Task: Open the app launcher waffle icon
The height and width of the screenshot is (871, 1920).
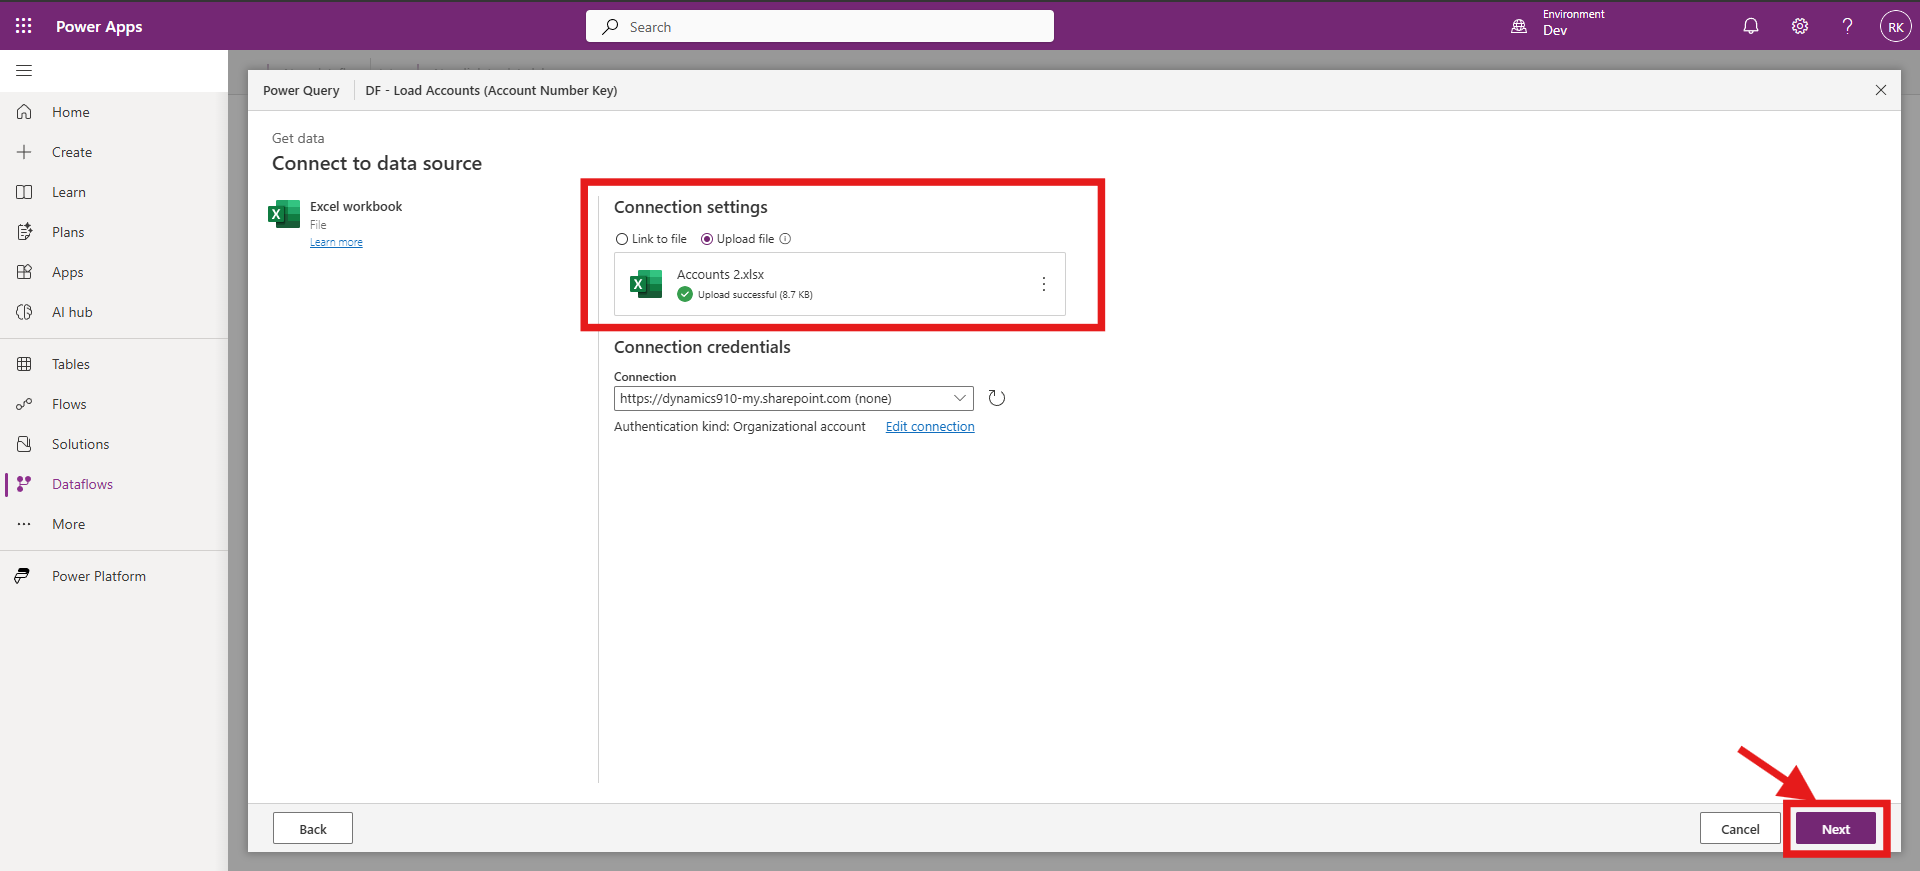Action: point(24,26)
